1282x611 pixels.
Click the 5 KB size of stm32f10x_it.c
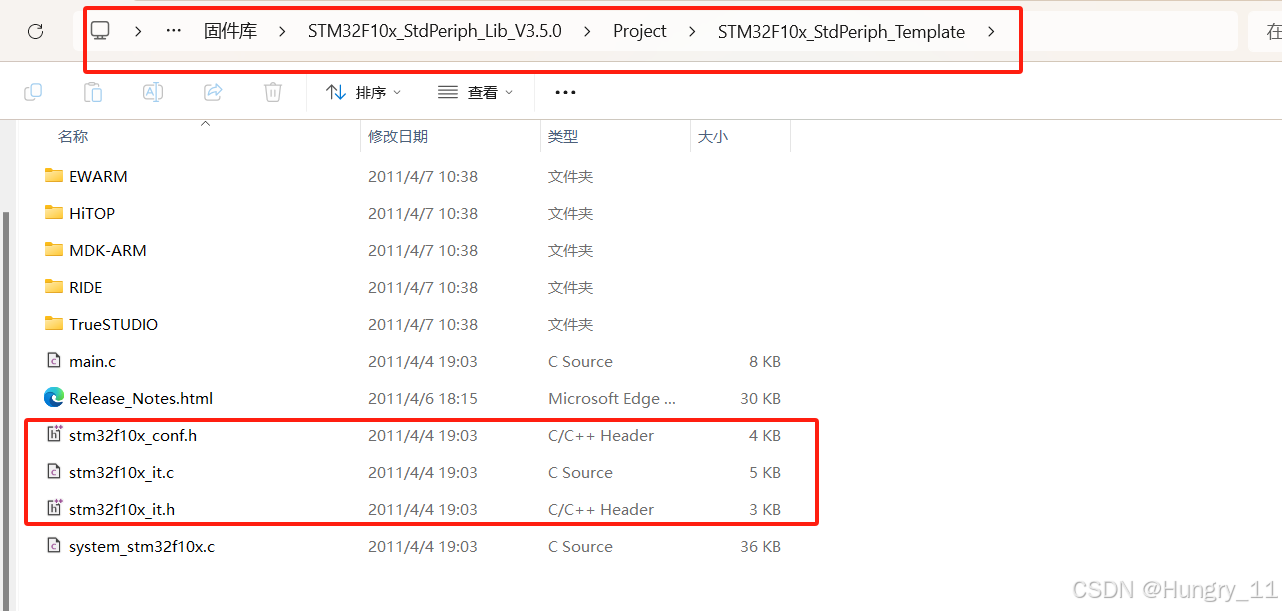pos(765,472)
